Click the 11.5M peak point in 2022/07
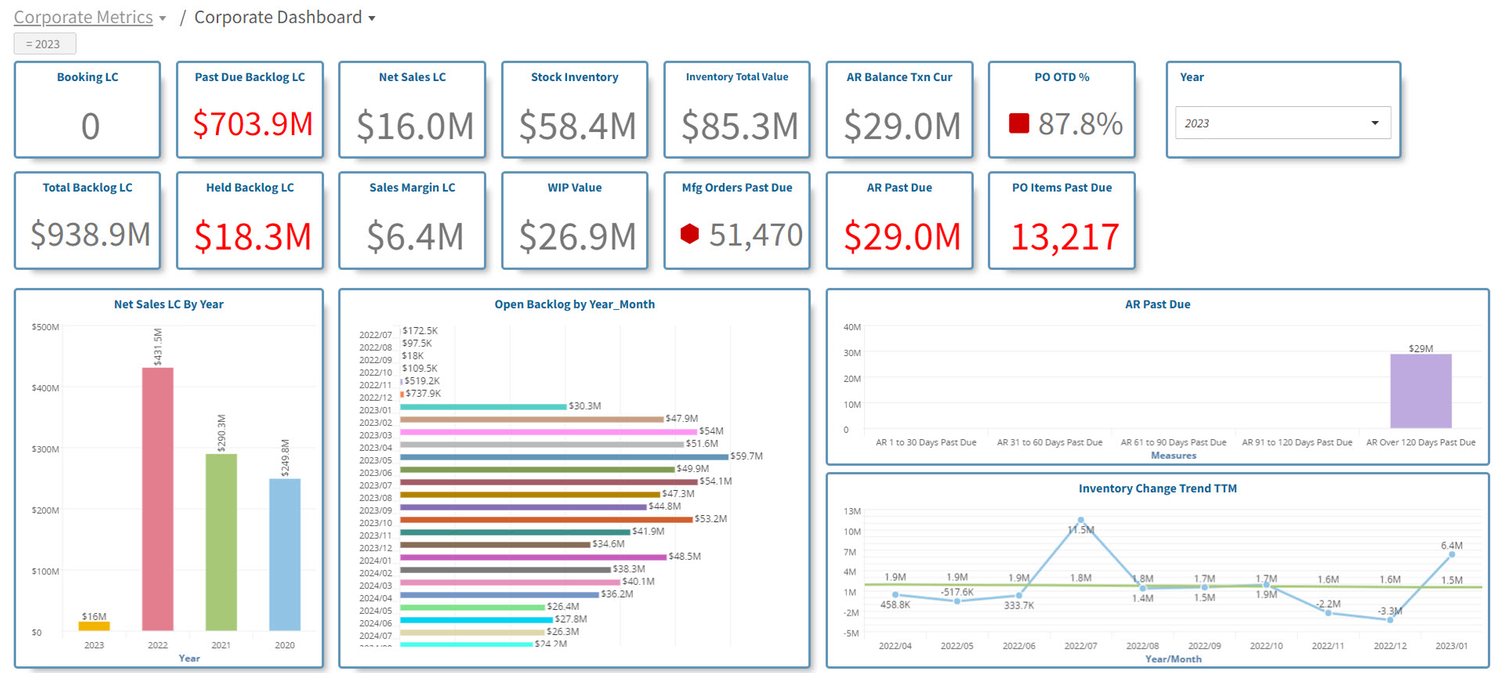1500x673 pixels. (1080, 520)
